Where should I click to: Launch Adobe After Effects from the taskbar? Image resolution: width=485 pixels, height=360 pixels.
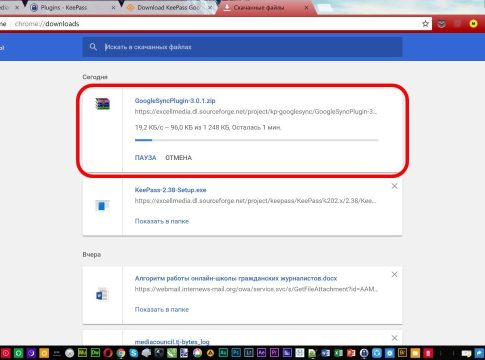coord(261,353)
